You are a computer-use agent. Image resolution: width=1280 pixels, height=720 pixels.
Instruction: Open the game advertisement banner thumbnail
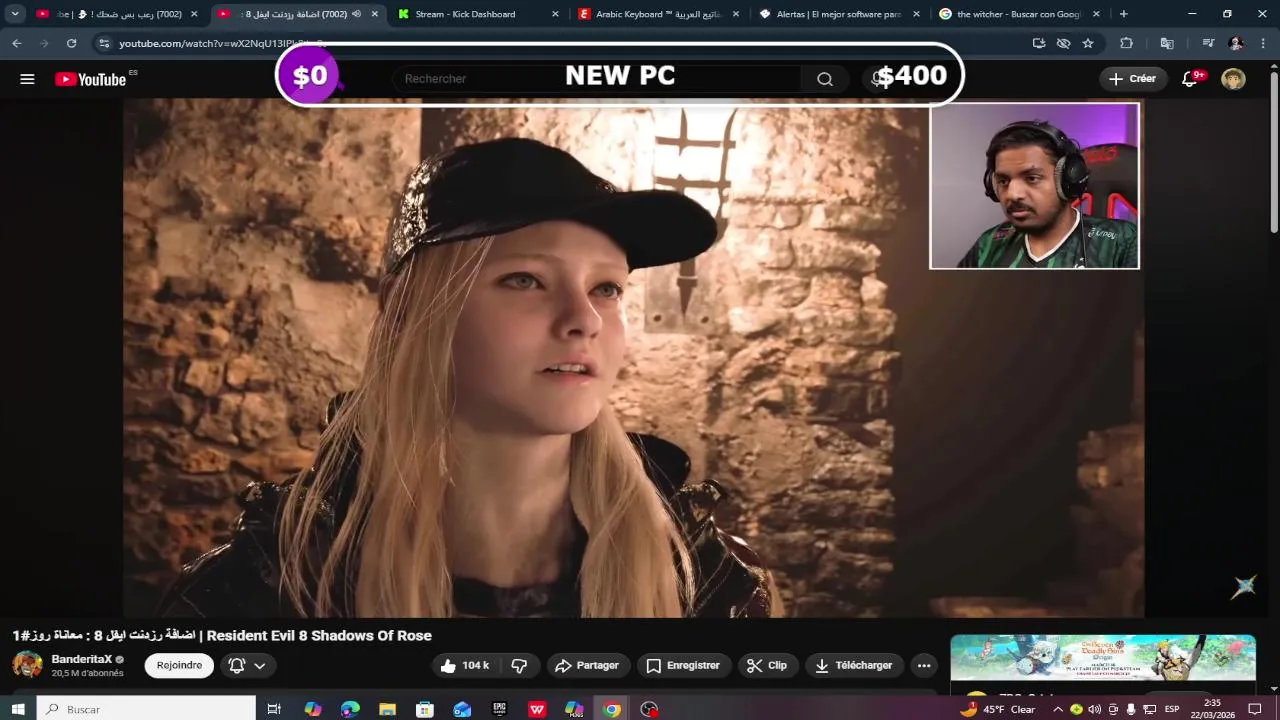pos(1103,658)
